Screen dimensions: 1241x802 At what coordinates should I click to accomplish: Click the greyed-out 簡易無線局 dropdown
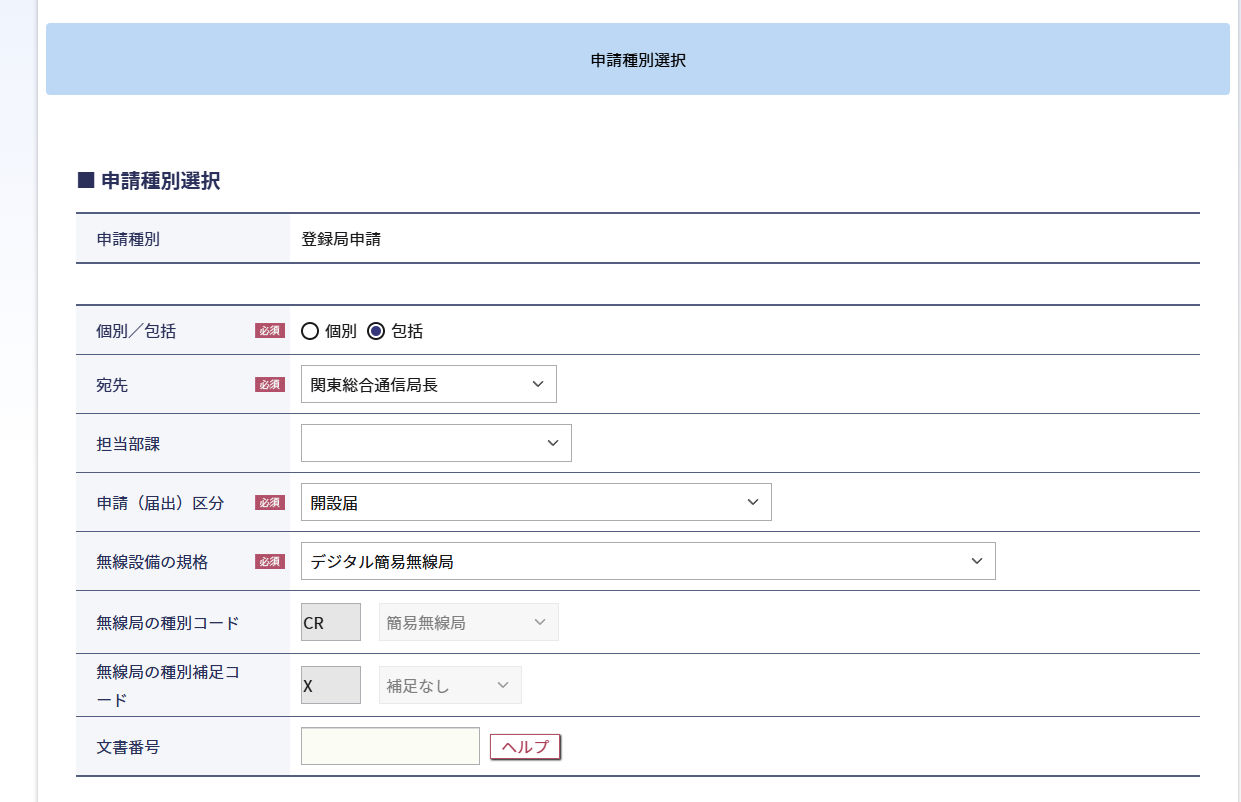point(468,622)
